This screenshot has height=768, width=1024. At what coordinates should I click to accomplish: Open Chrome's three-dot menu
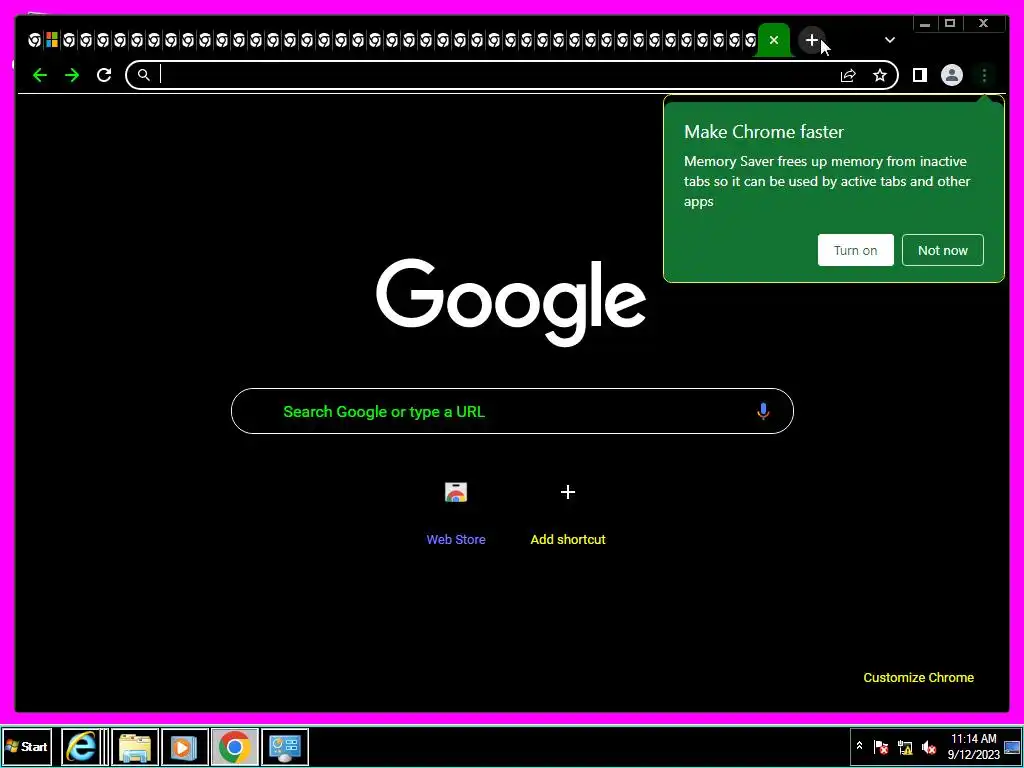point(984,76)
